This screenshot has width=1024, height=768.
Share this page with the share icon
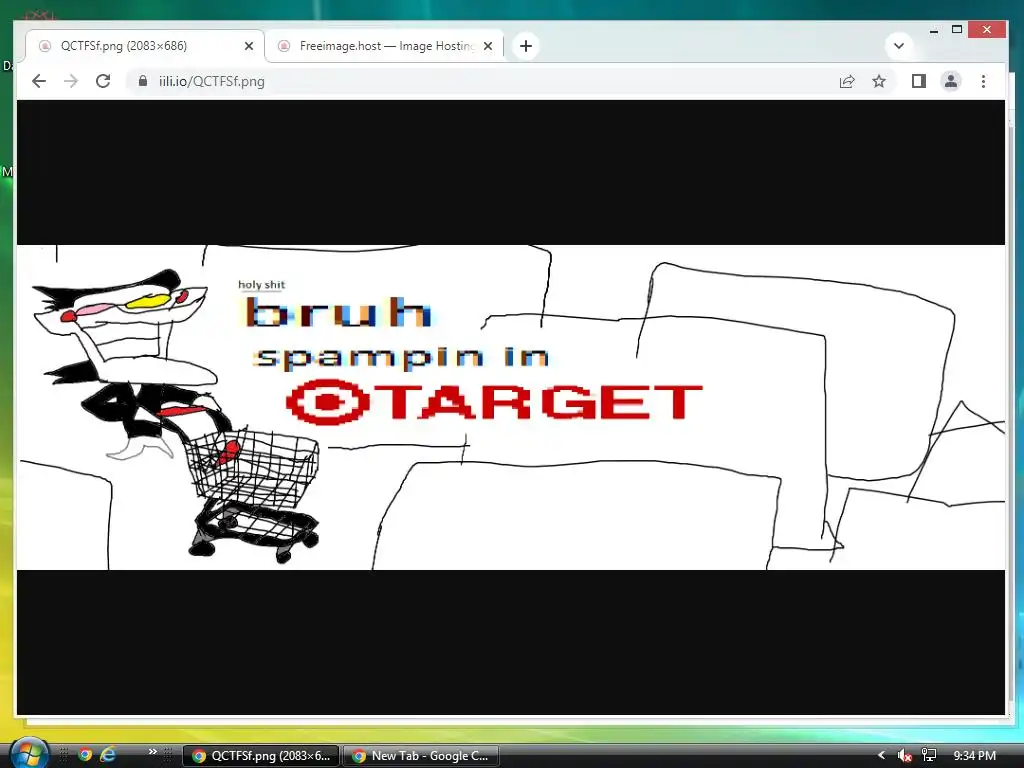[847, 81]
